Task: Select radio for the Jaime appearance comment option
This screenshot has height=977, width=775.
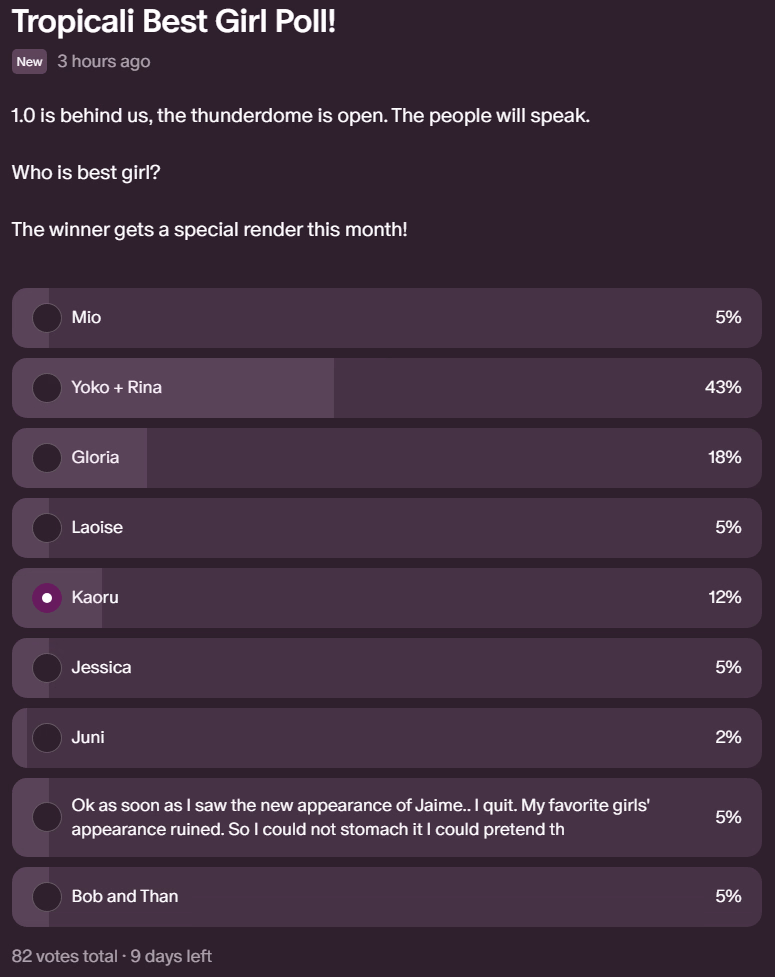Action: coord(47,817)
